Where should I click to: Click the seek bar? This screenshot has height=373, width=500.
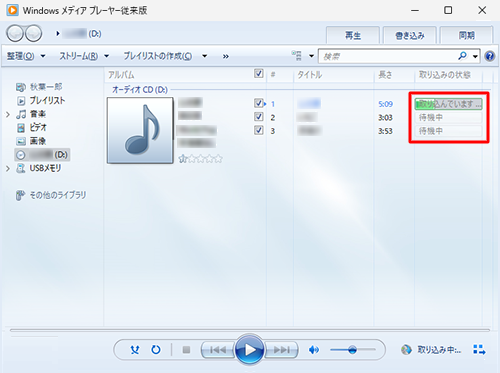250,330
